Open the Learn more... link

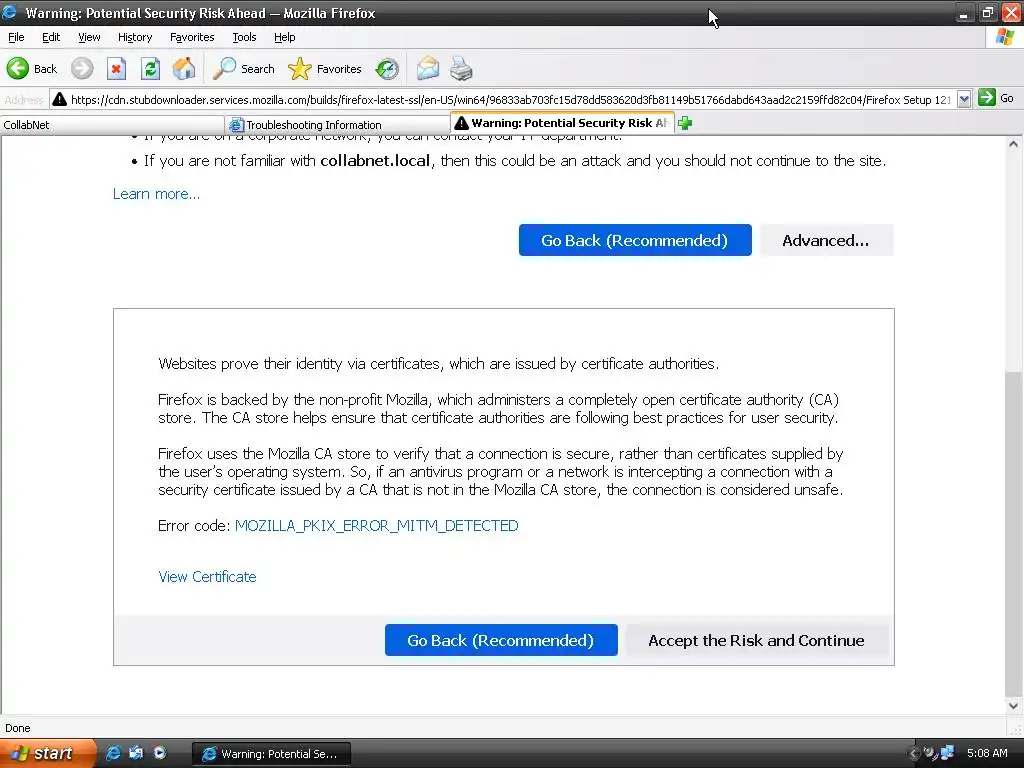point(156,194)
